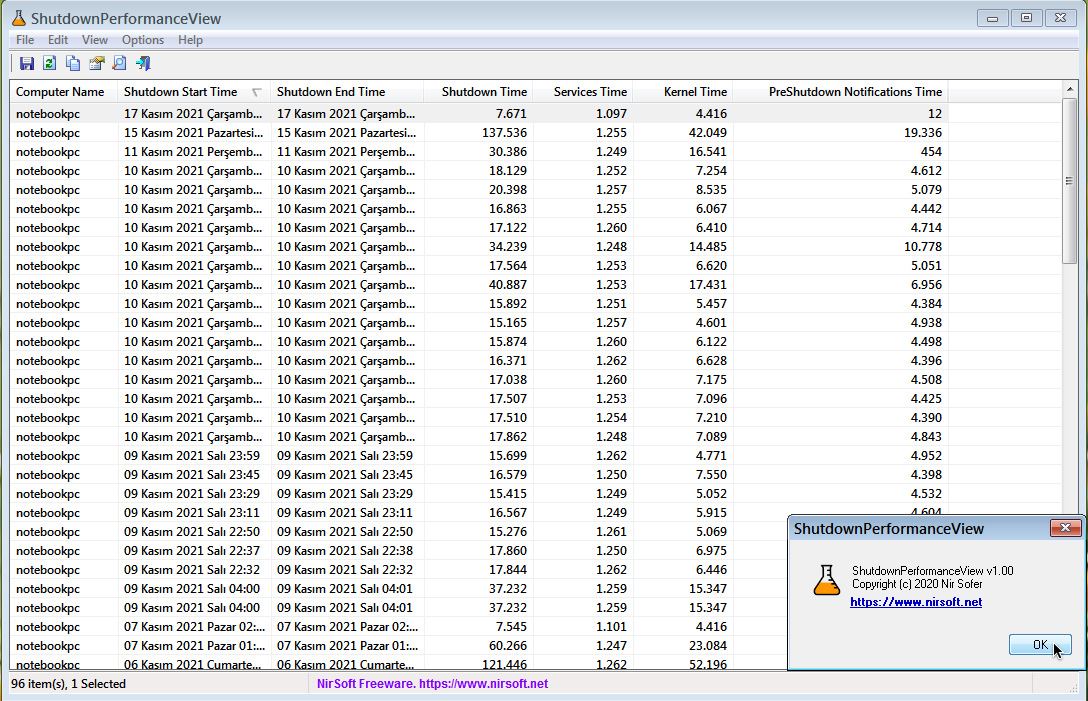Screen dimensions: 1088x701
Task: Click the Save Selected Items floppy disk icon
Action: 26,64
